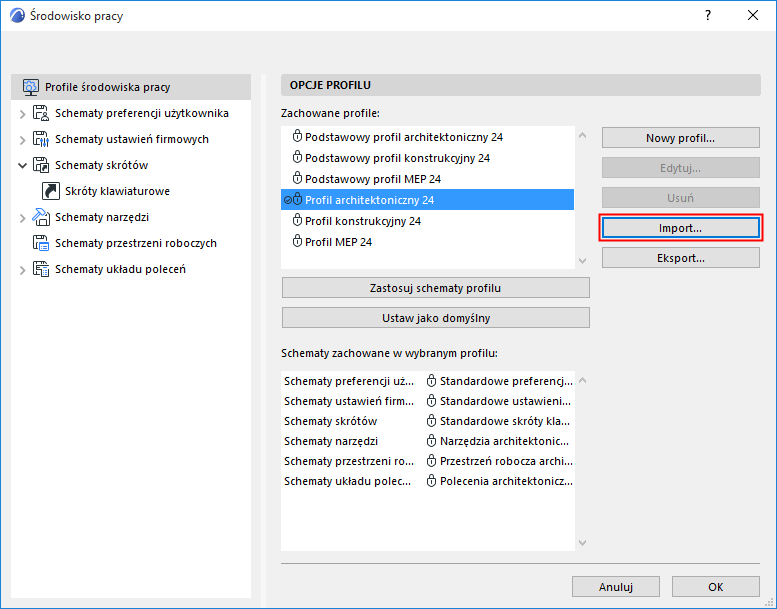Click lock icon of Profil MEP 24
This screenshot has width=777, height=609.
[297, 241]
